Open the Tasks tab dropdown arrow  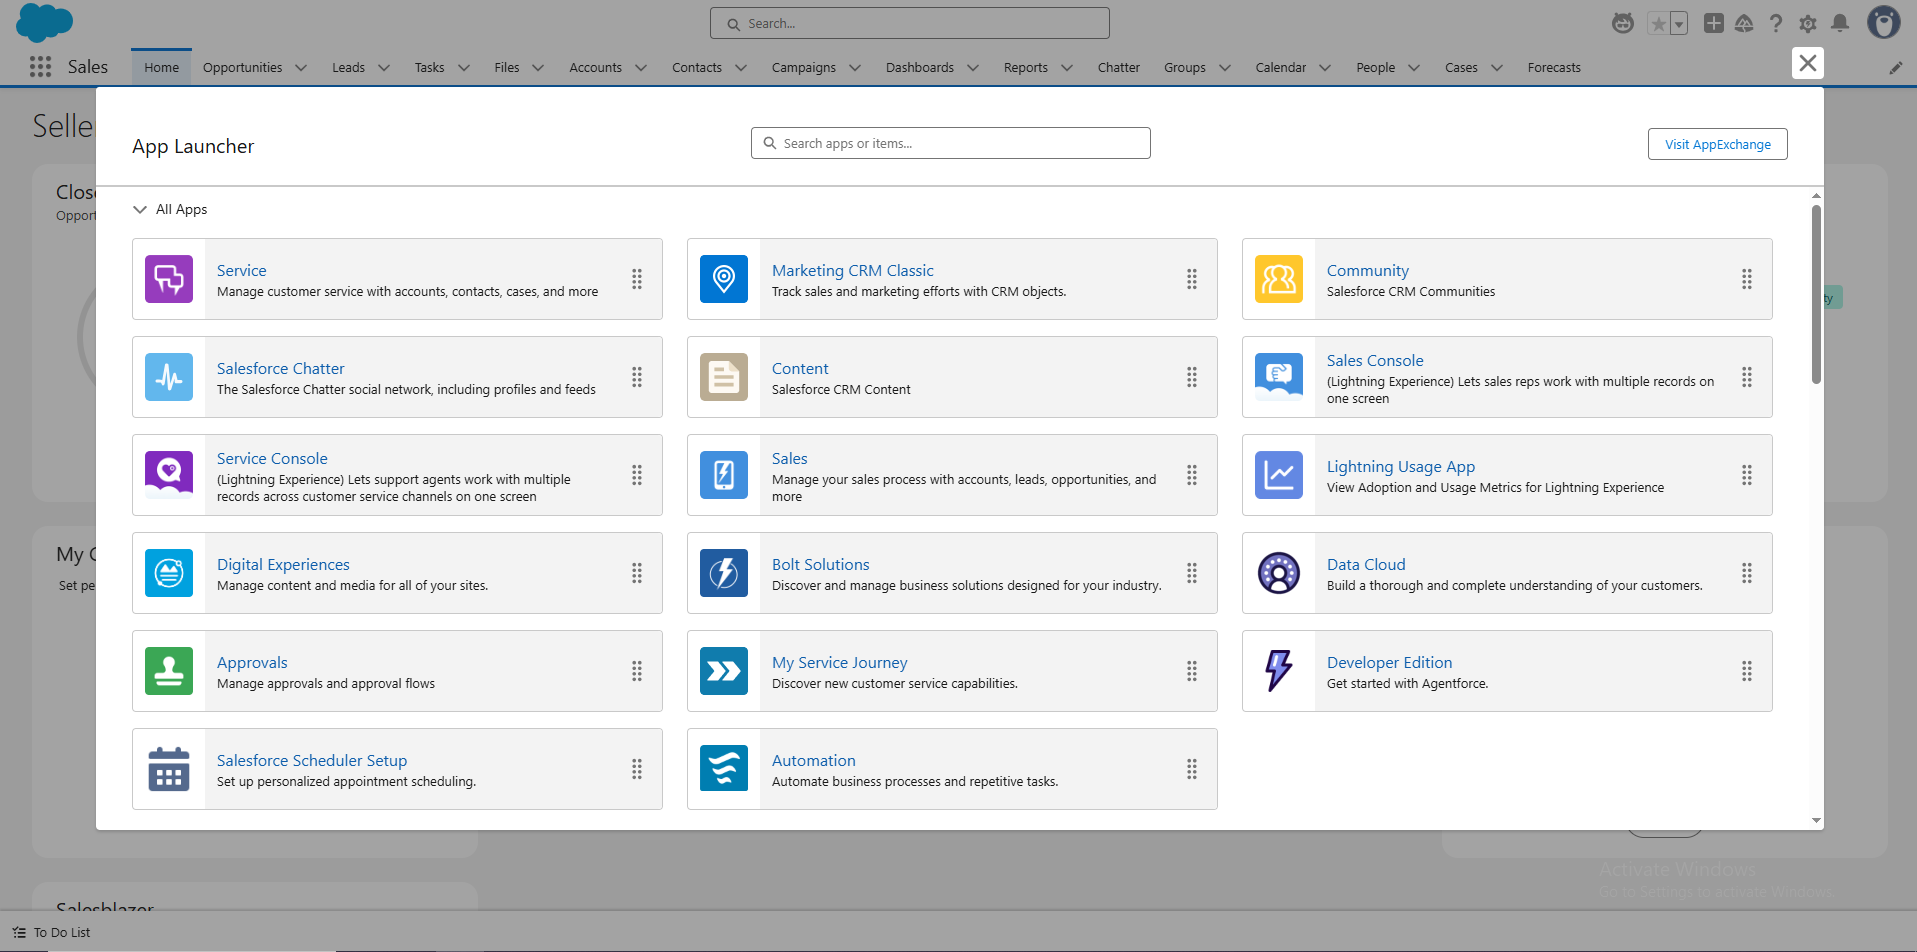point(464,68)
